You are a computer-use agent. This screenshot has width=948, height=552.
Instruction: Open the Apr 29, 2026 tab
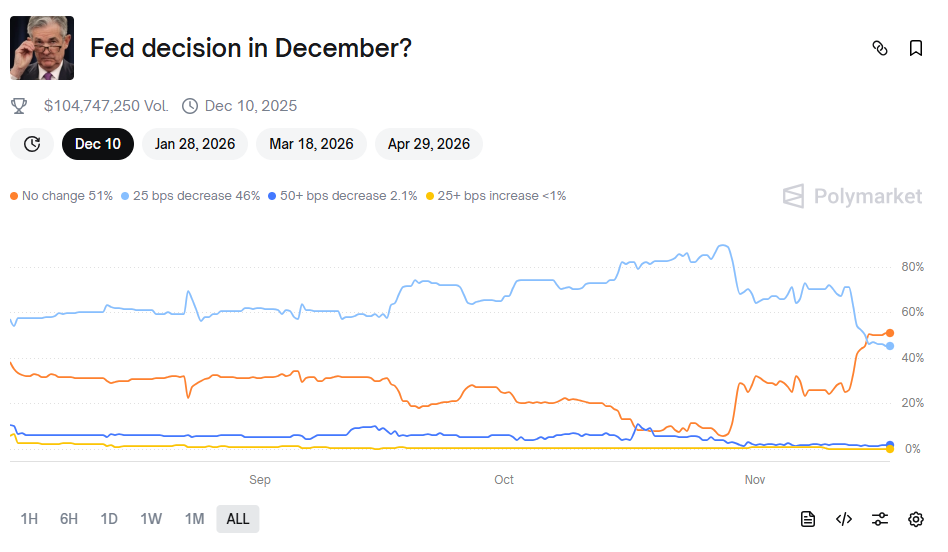(429, 144)
